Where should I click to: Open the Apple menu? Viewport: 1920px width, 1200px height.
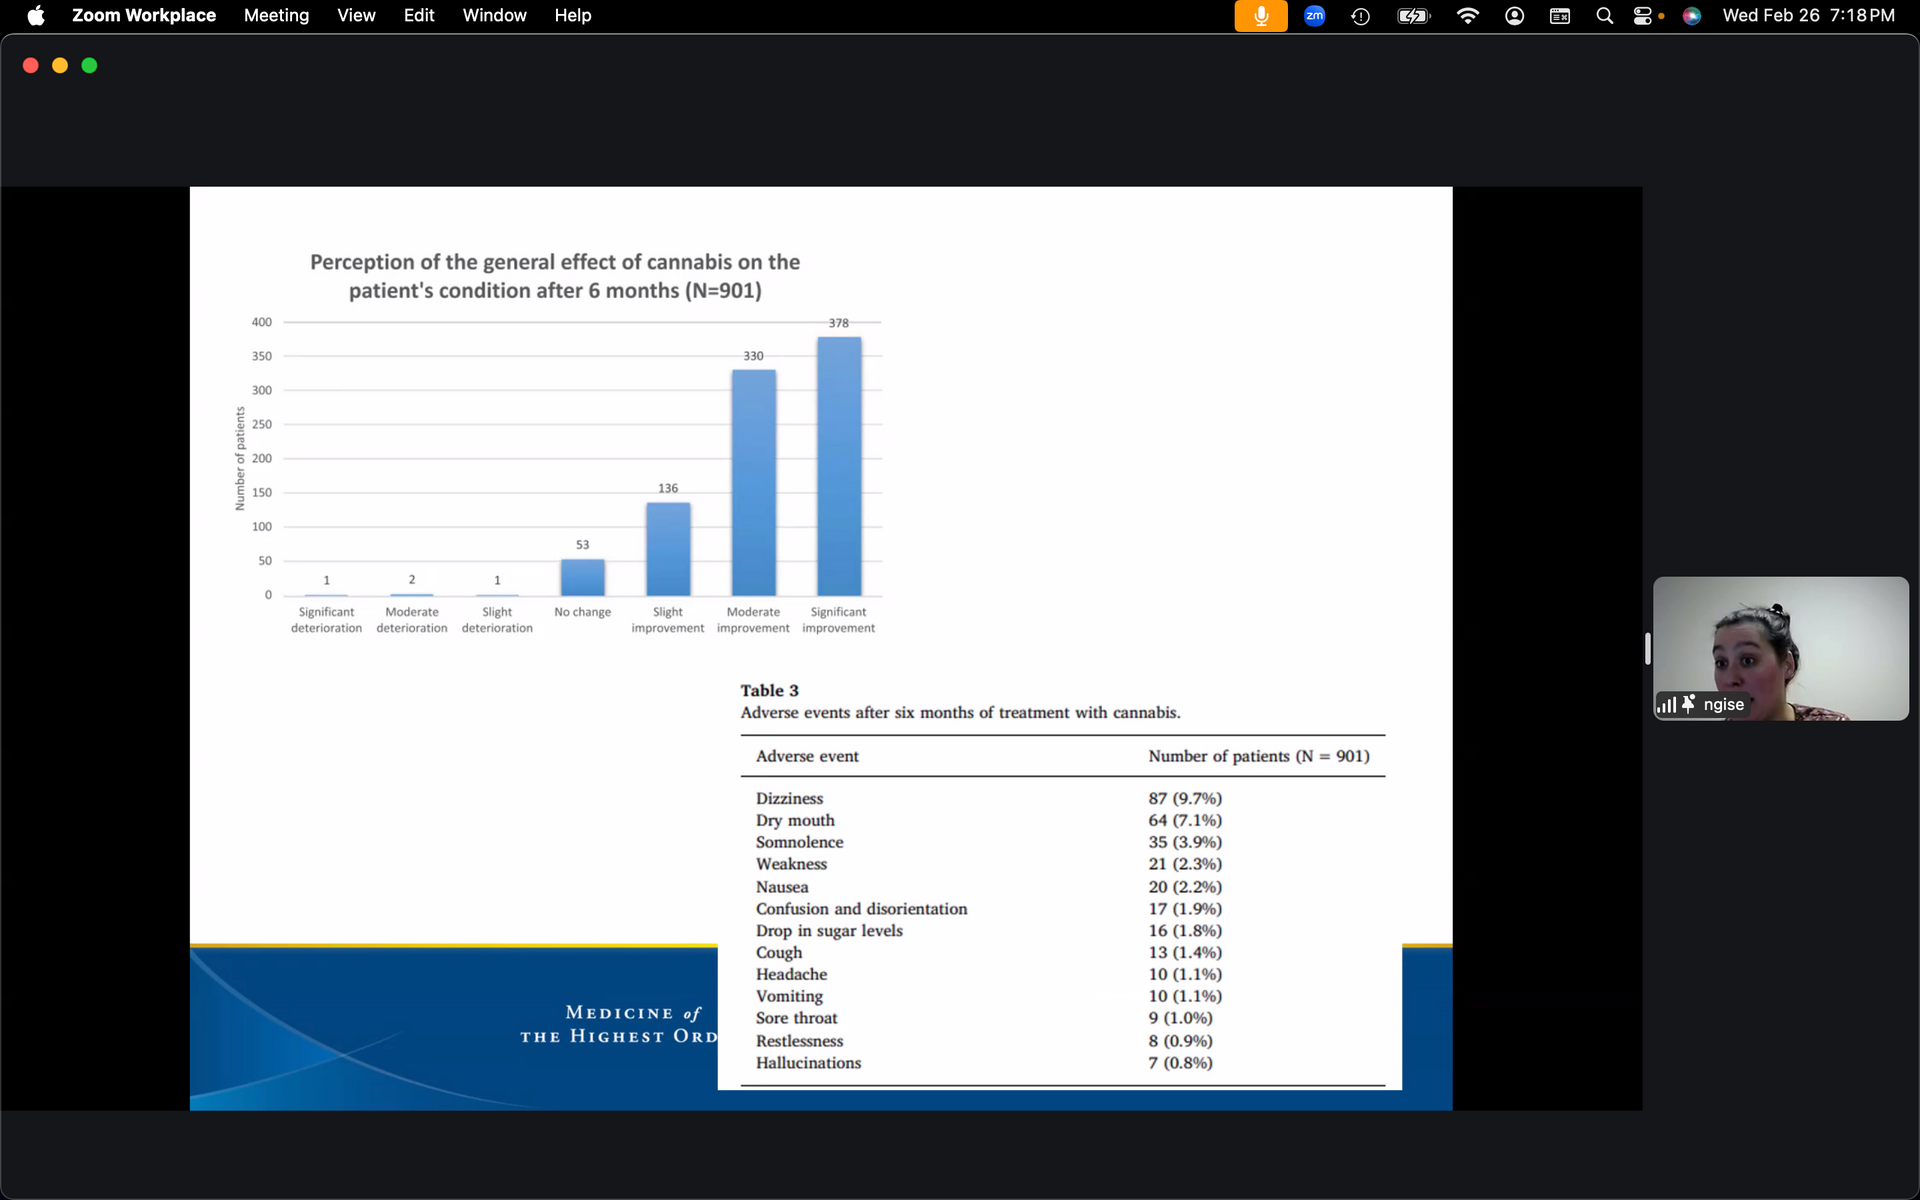pyautogui.click(x=36, y=16)
